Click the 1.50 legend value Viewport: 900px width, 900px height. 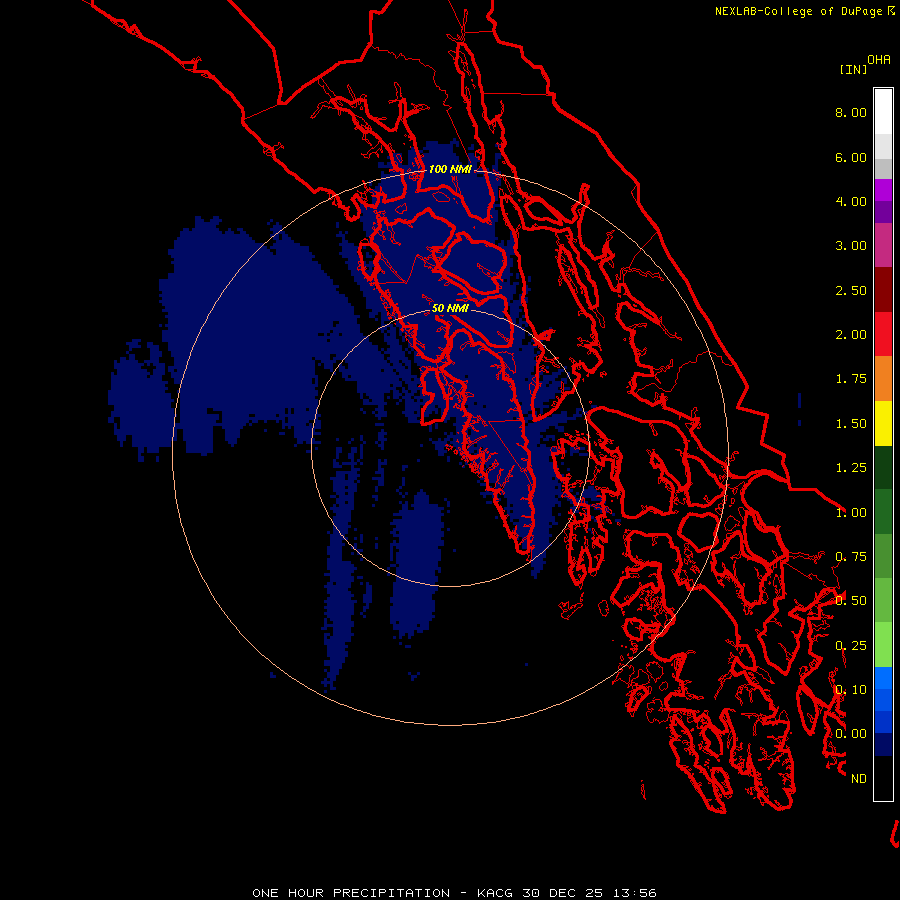click(x=851, y=424)
